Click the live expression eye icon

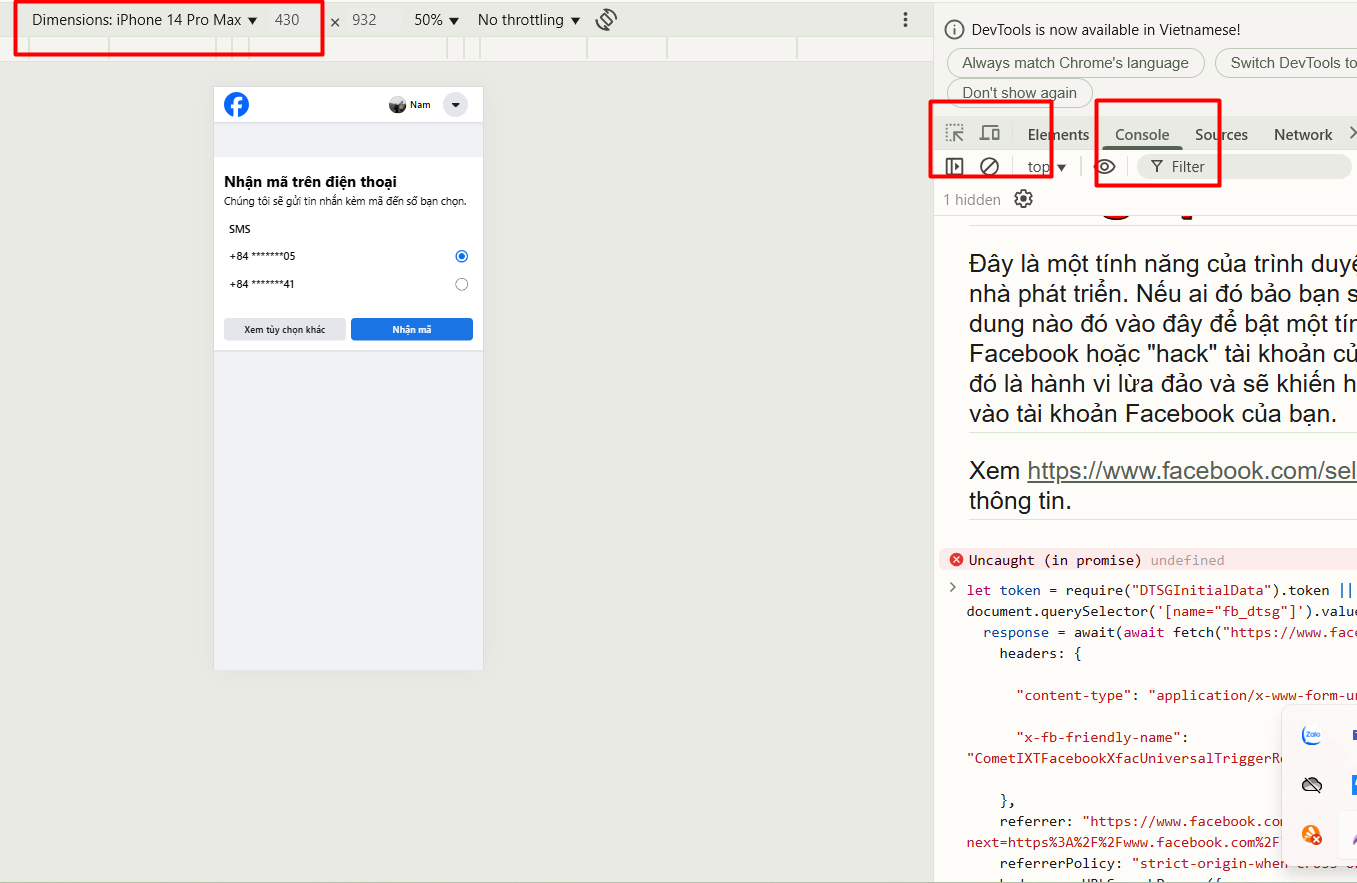point(1105,167)
